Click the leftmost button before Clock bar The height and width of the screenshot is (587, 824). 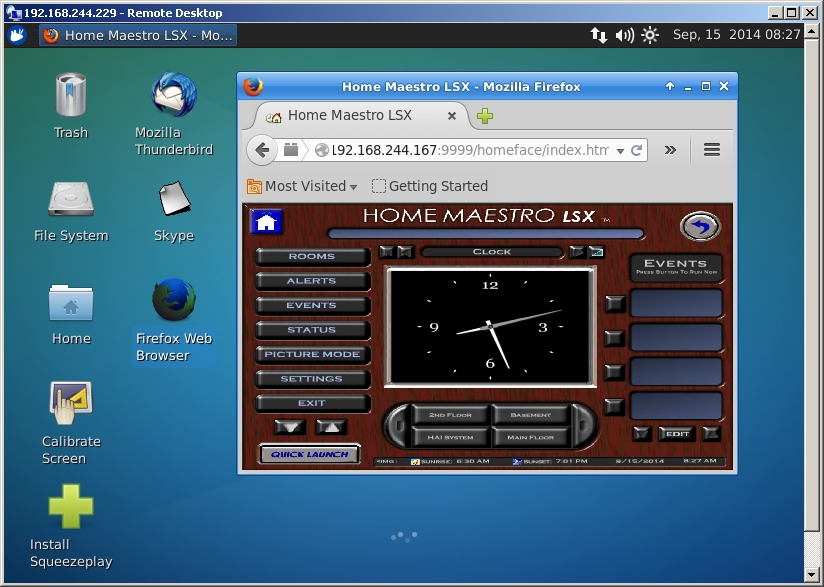point(387,252)
